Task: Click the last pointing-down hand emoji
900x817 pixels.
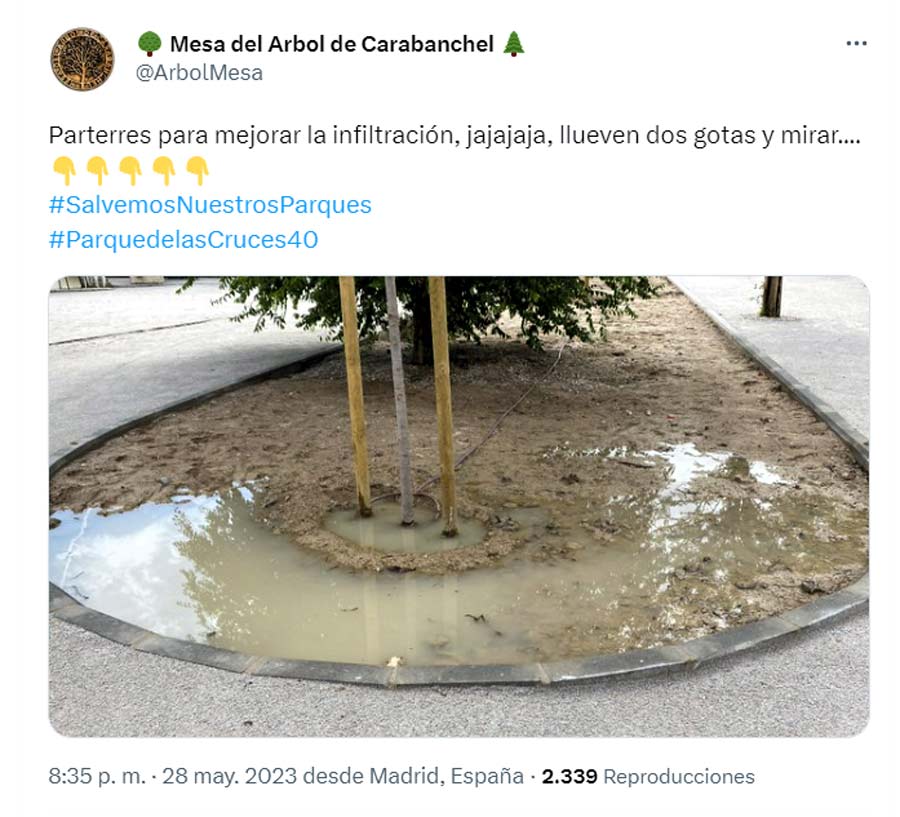Action: click(x=197, y=171)
